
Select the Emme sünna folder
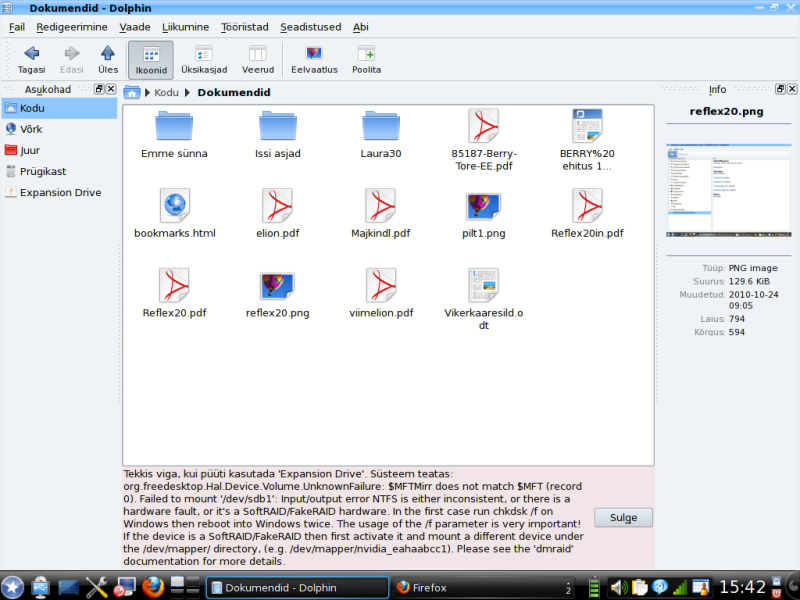coord(175,134)
